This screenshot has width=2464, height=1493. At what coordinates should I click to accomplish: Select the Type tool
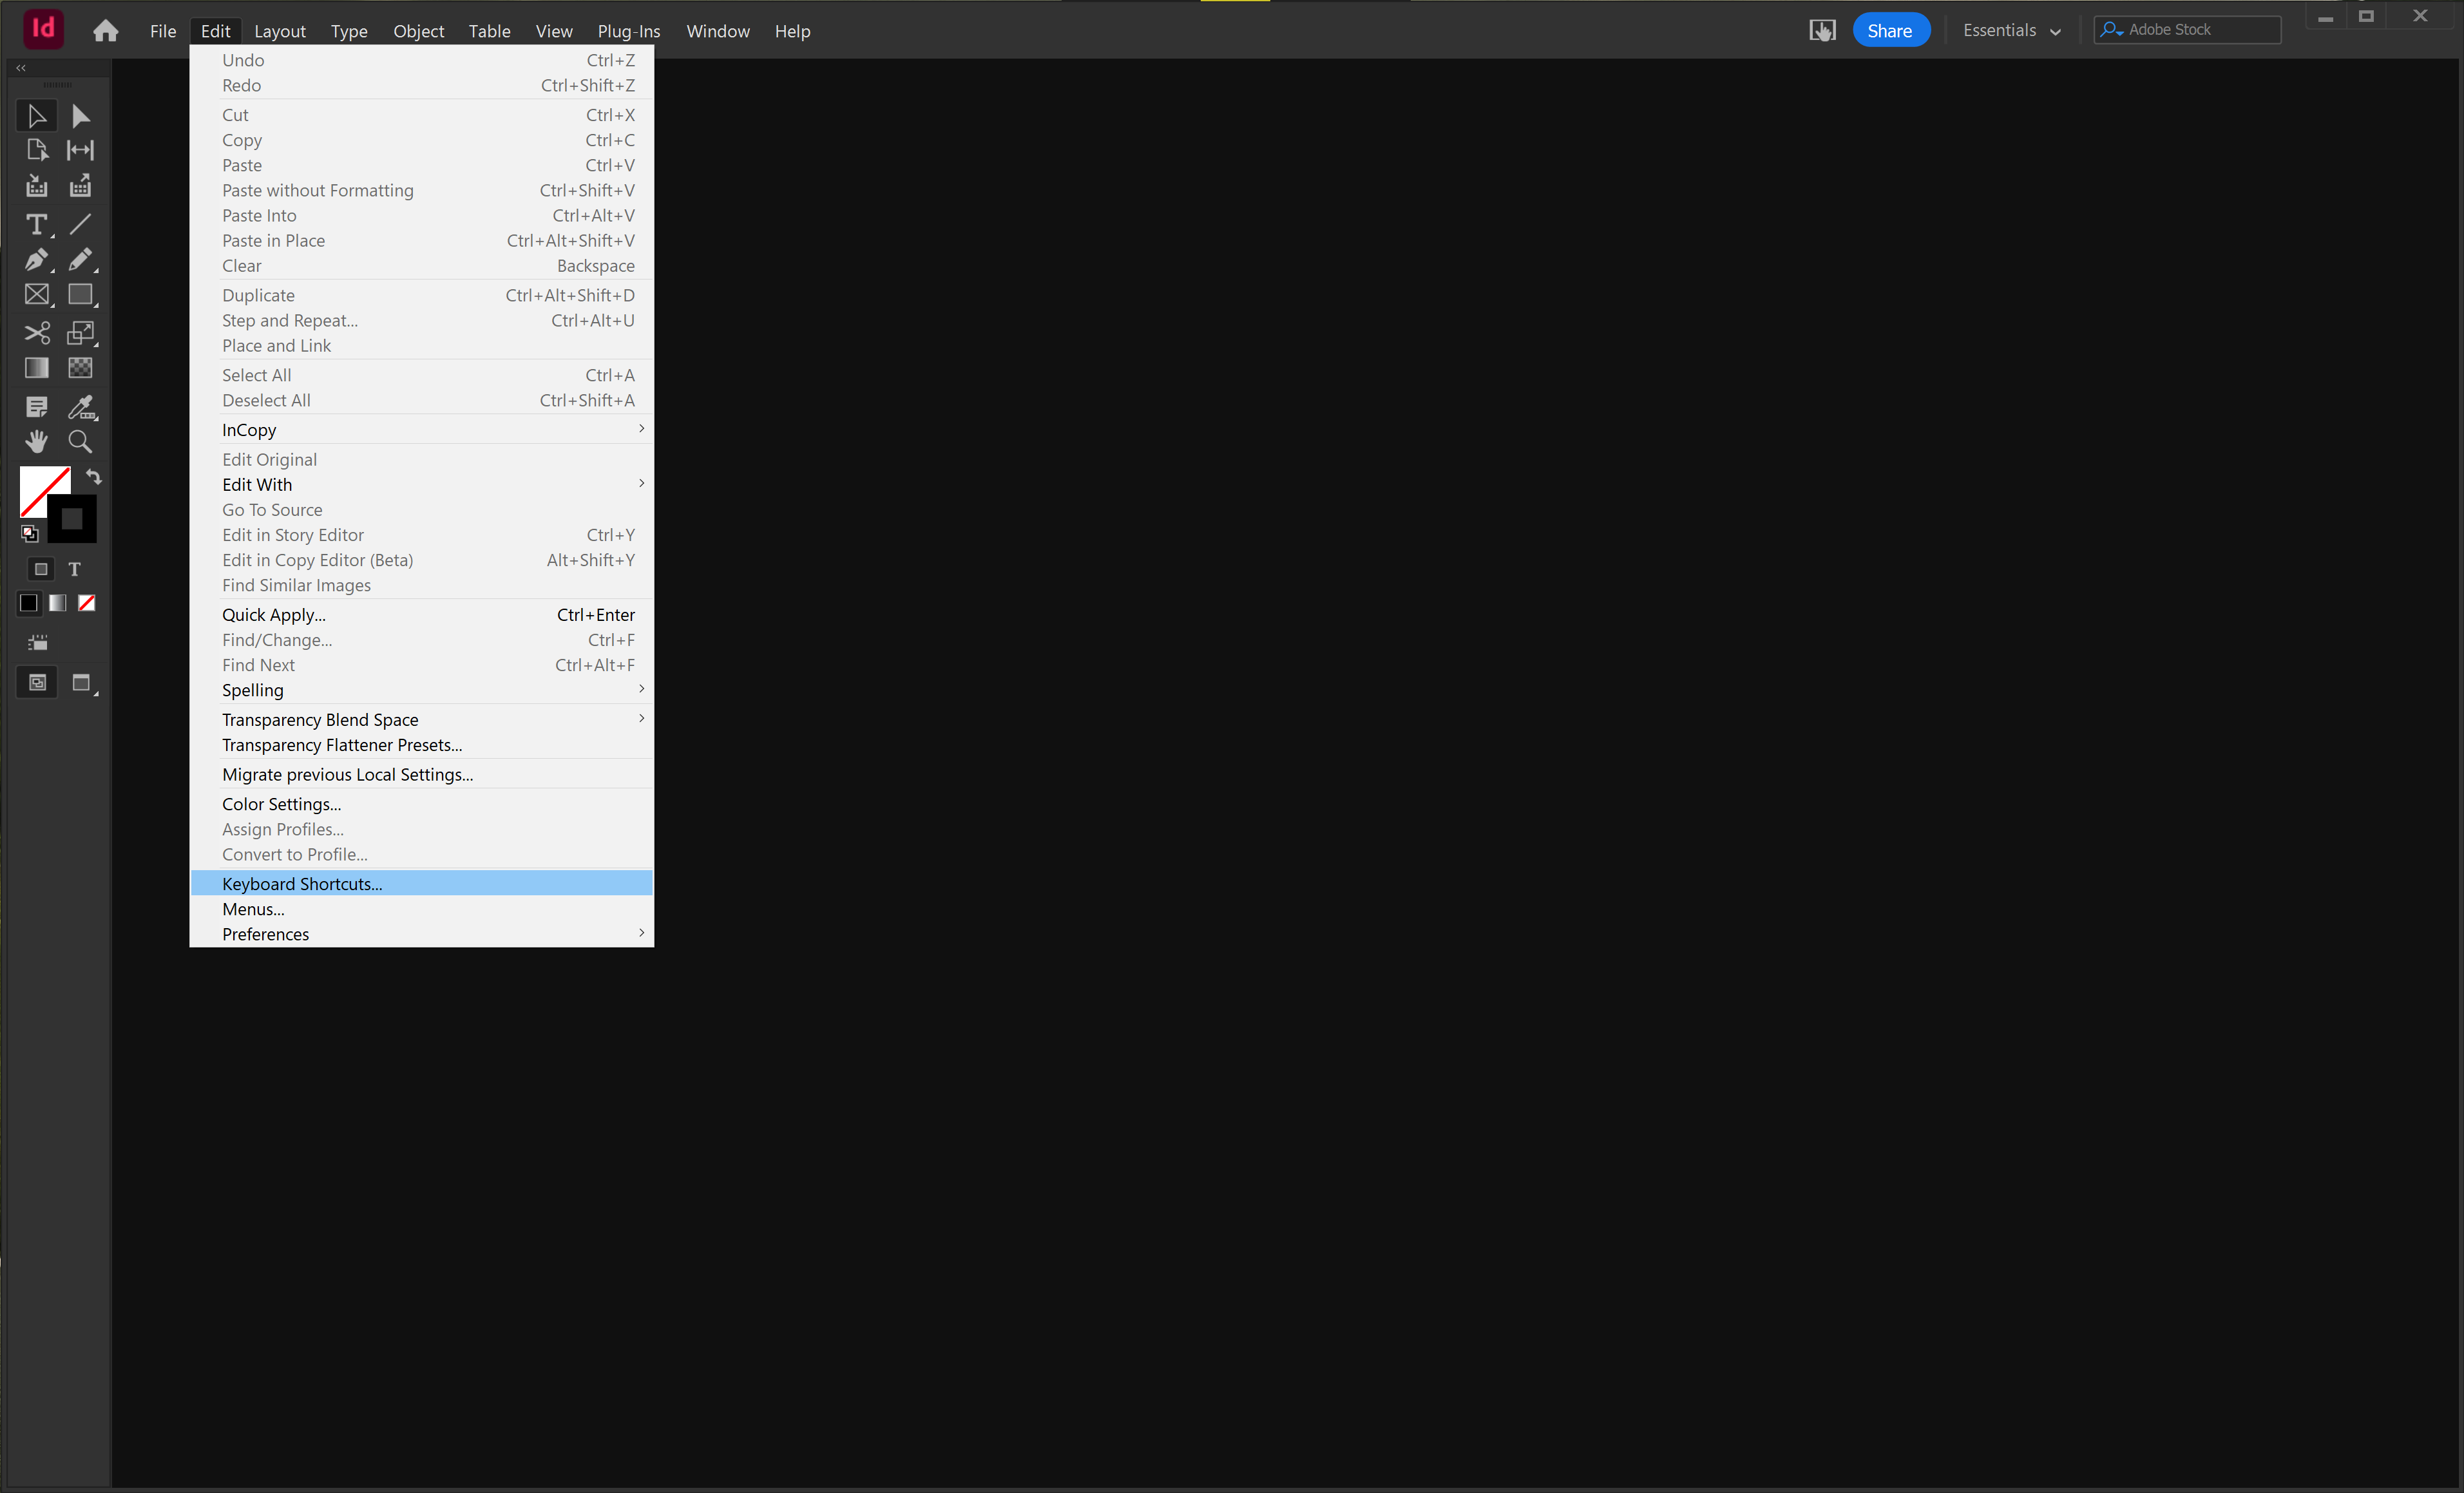tap(37, 225)
